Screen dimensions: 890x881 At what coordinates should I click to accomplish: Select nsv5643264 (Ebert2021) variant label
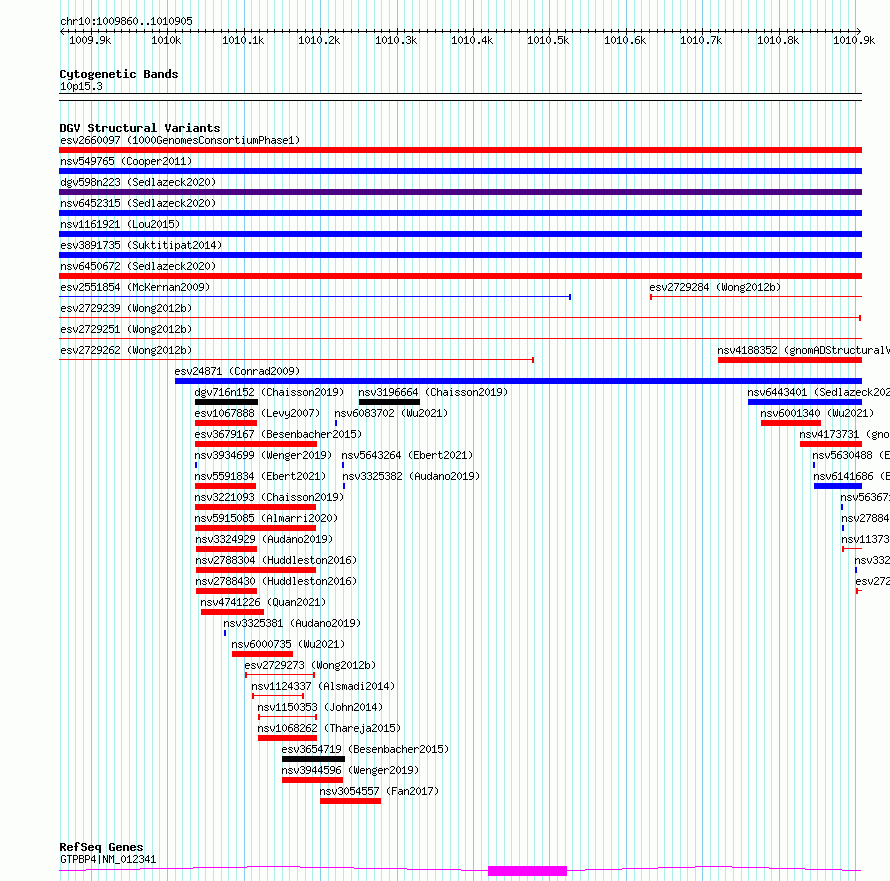[408, 455]
